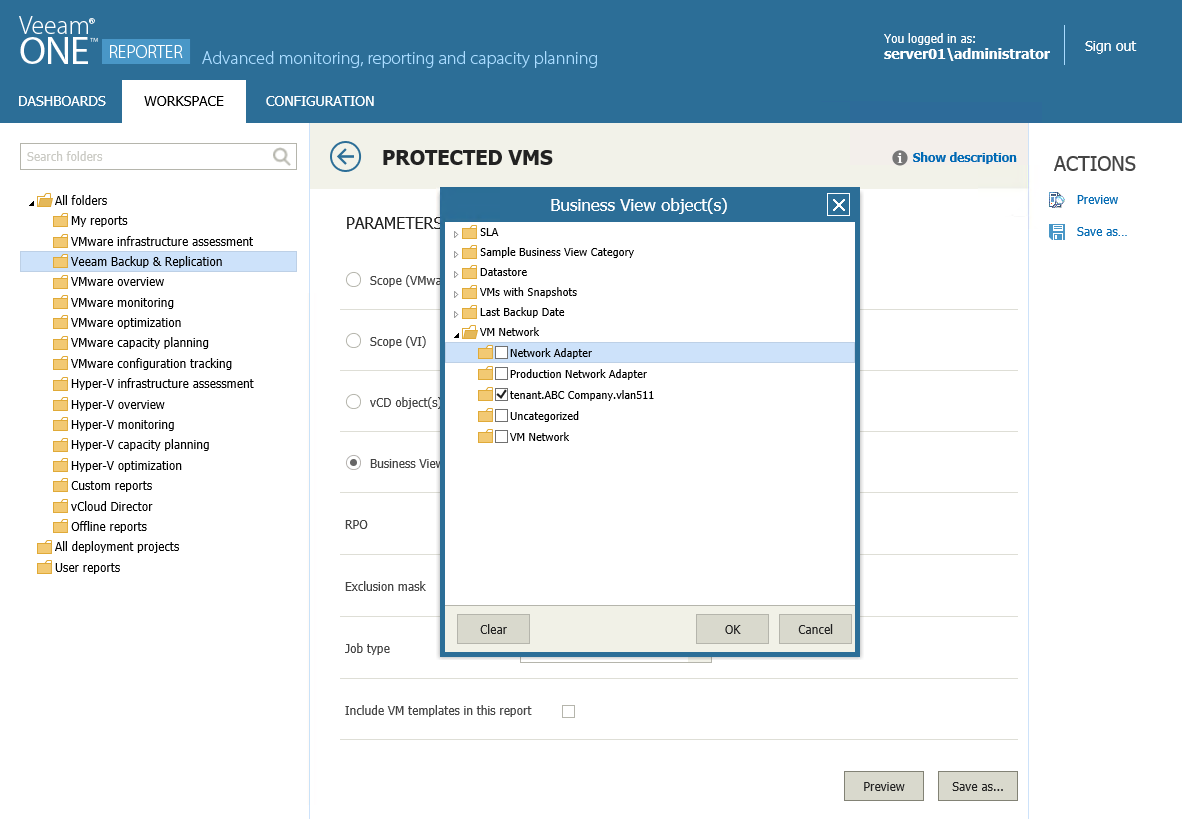Click the Veeam ONE Reporter logo
Image resolution: width=1182 pixels, height=819 pixels.
point(102,41)
